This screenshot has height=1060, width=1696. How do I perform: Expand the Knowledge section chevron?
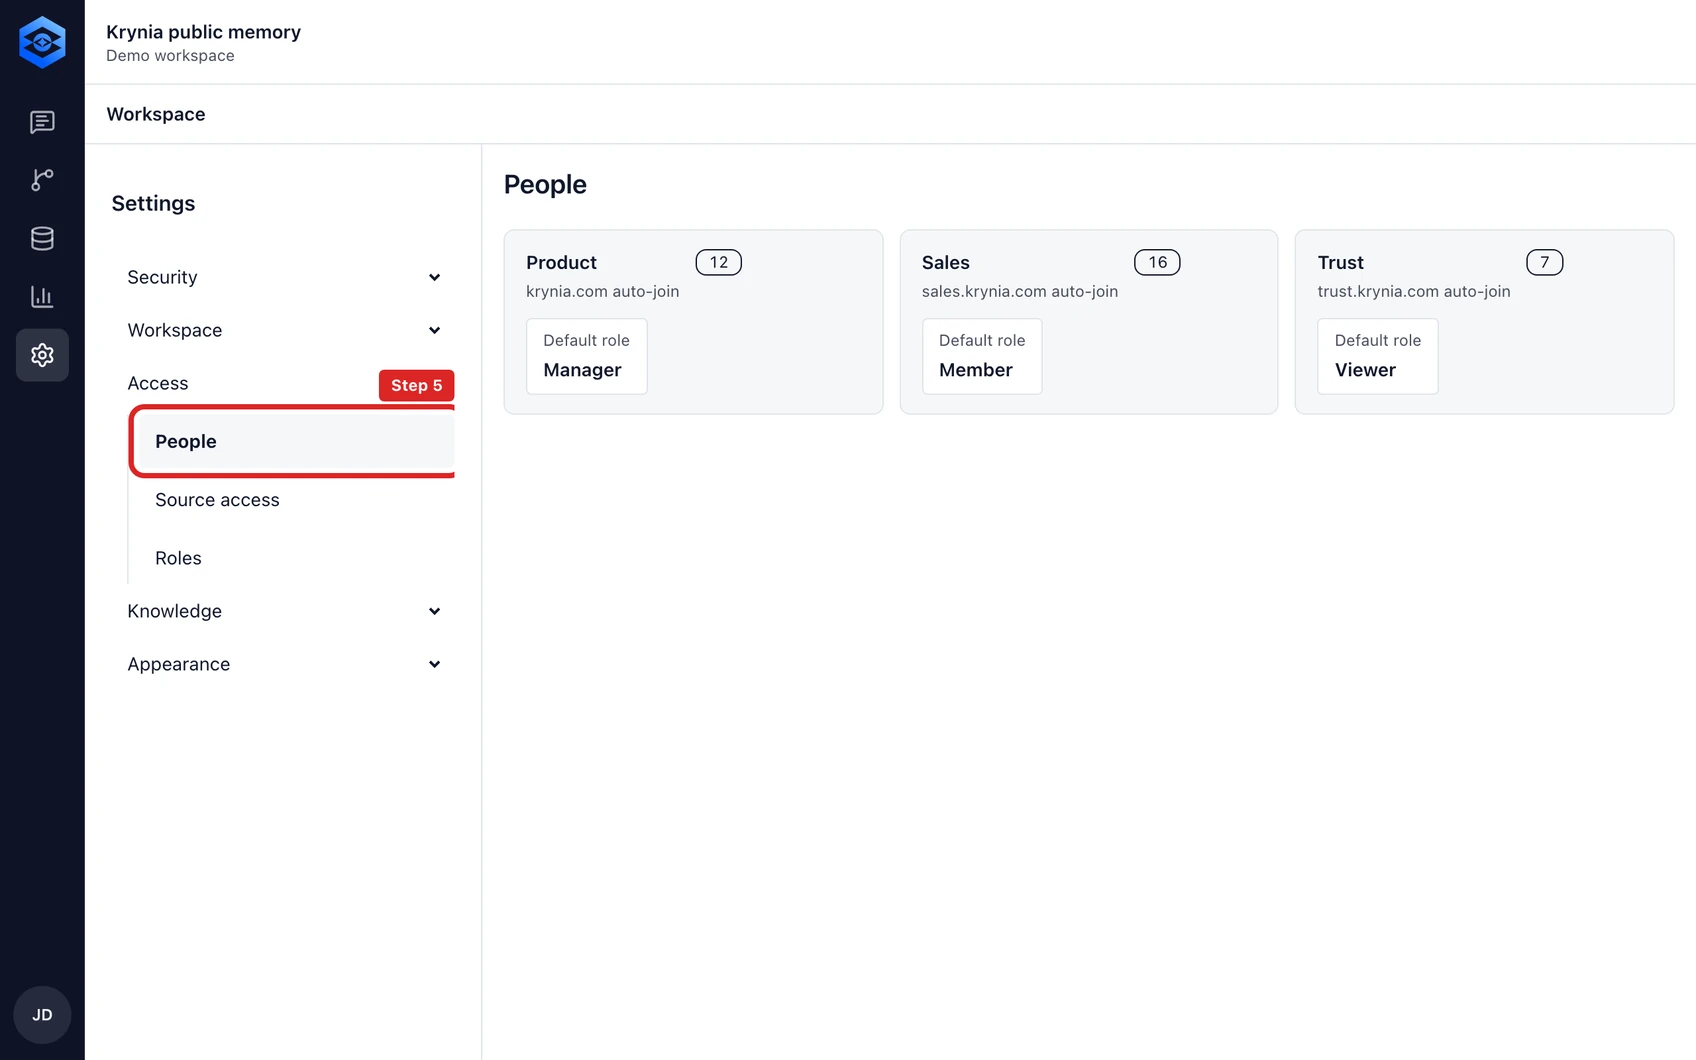[x=434, y=611]
